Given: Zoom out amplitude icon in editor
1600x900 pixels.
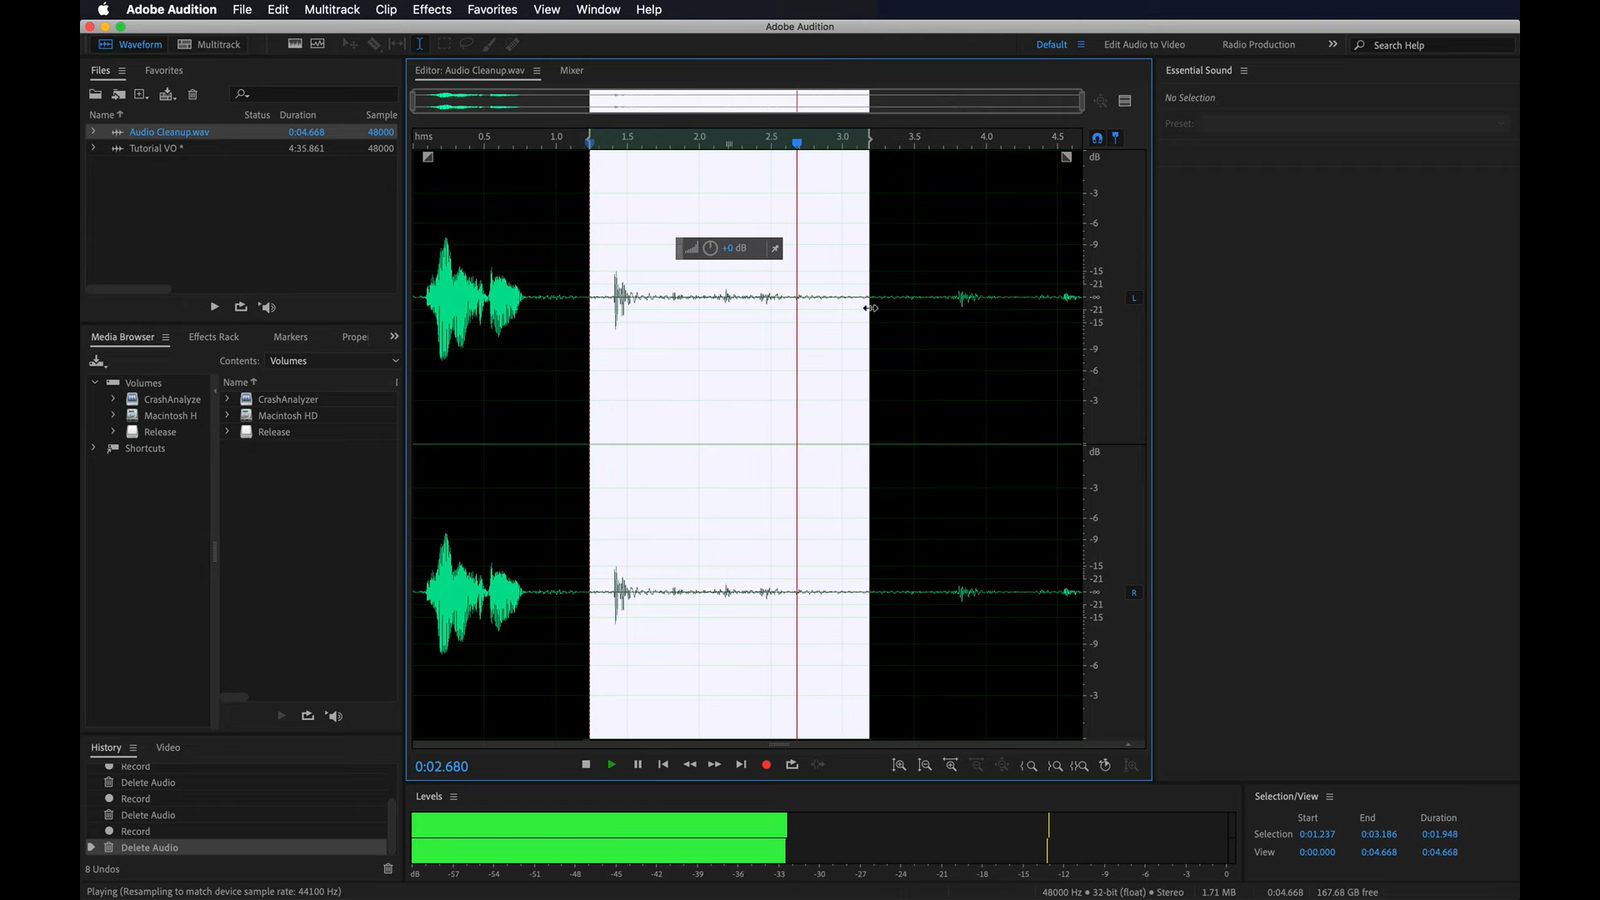Looking at the screenshot, I should [x=925, y=765].
